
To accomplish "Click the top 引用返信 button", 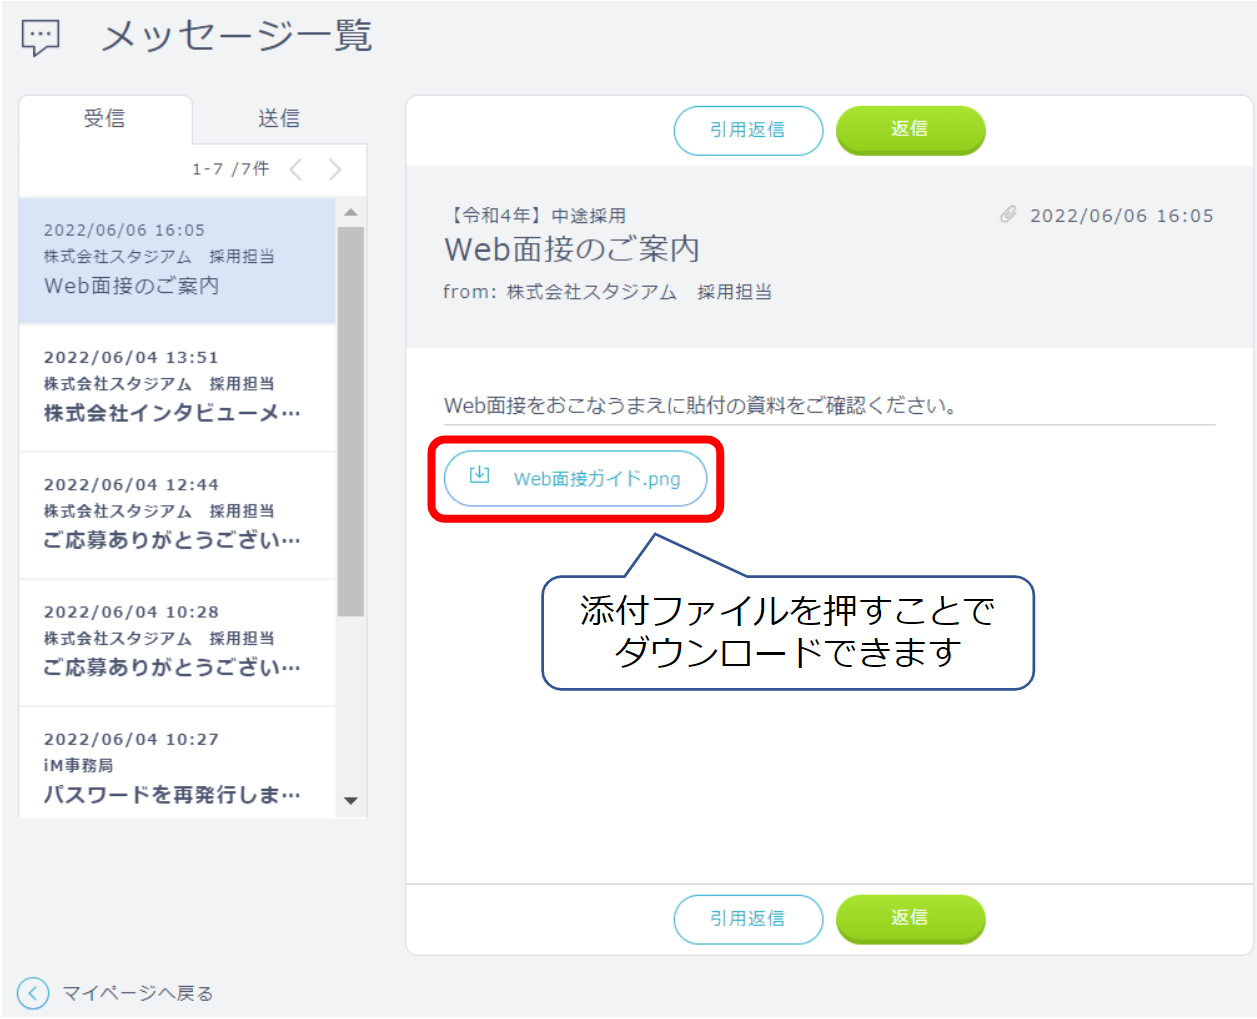I will tap(748, 131).
